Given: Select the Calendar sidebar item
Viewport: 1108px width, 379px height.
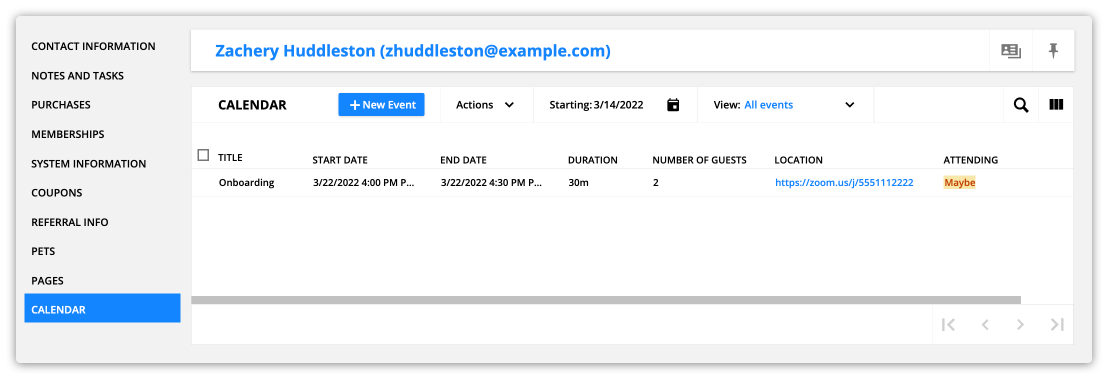Looking at the screenshot, I should (x=102, y=308).
